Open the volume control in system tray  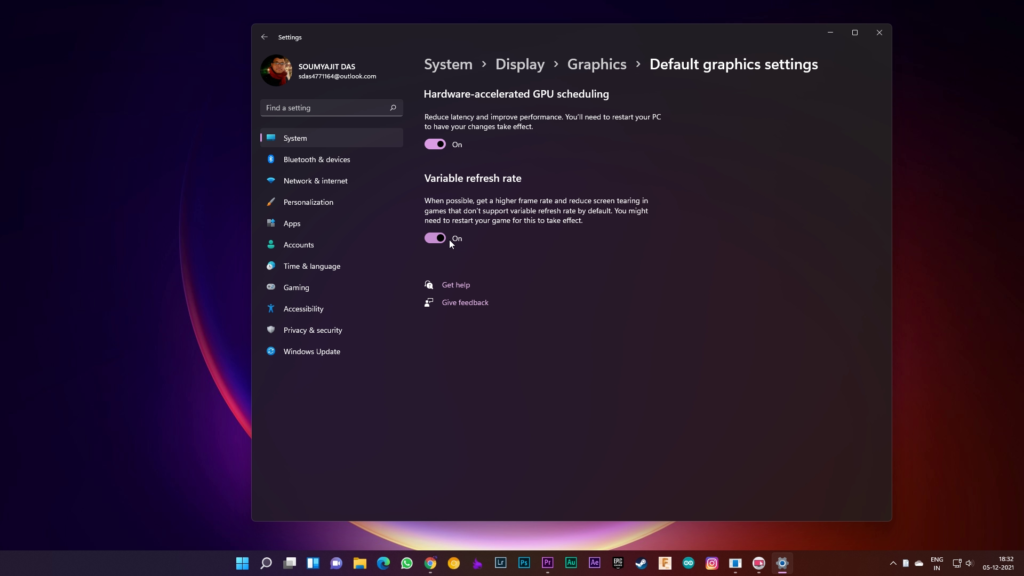(969, 563)
